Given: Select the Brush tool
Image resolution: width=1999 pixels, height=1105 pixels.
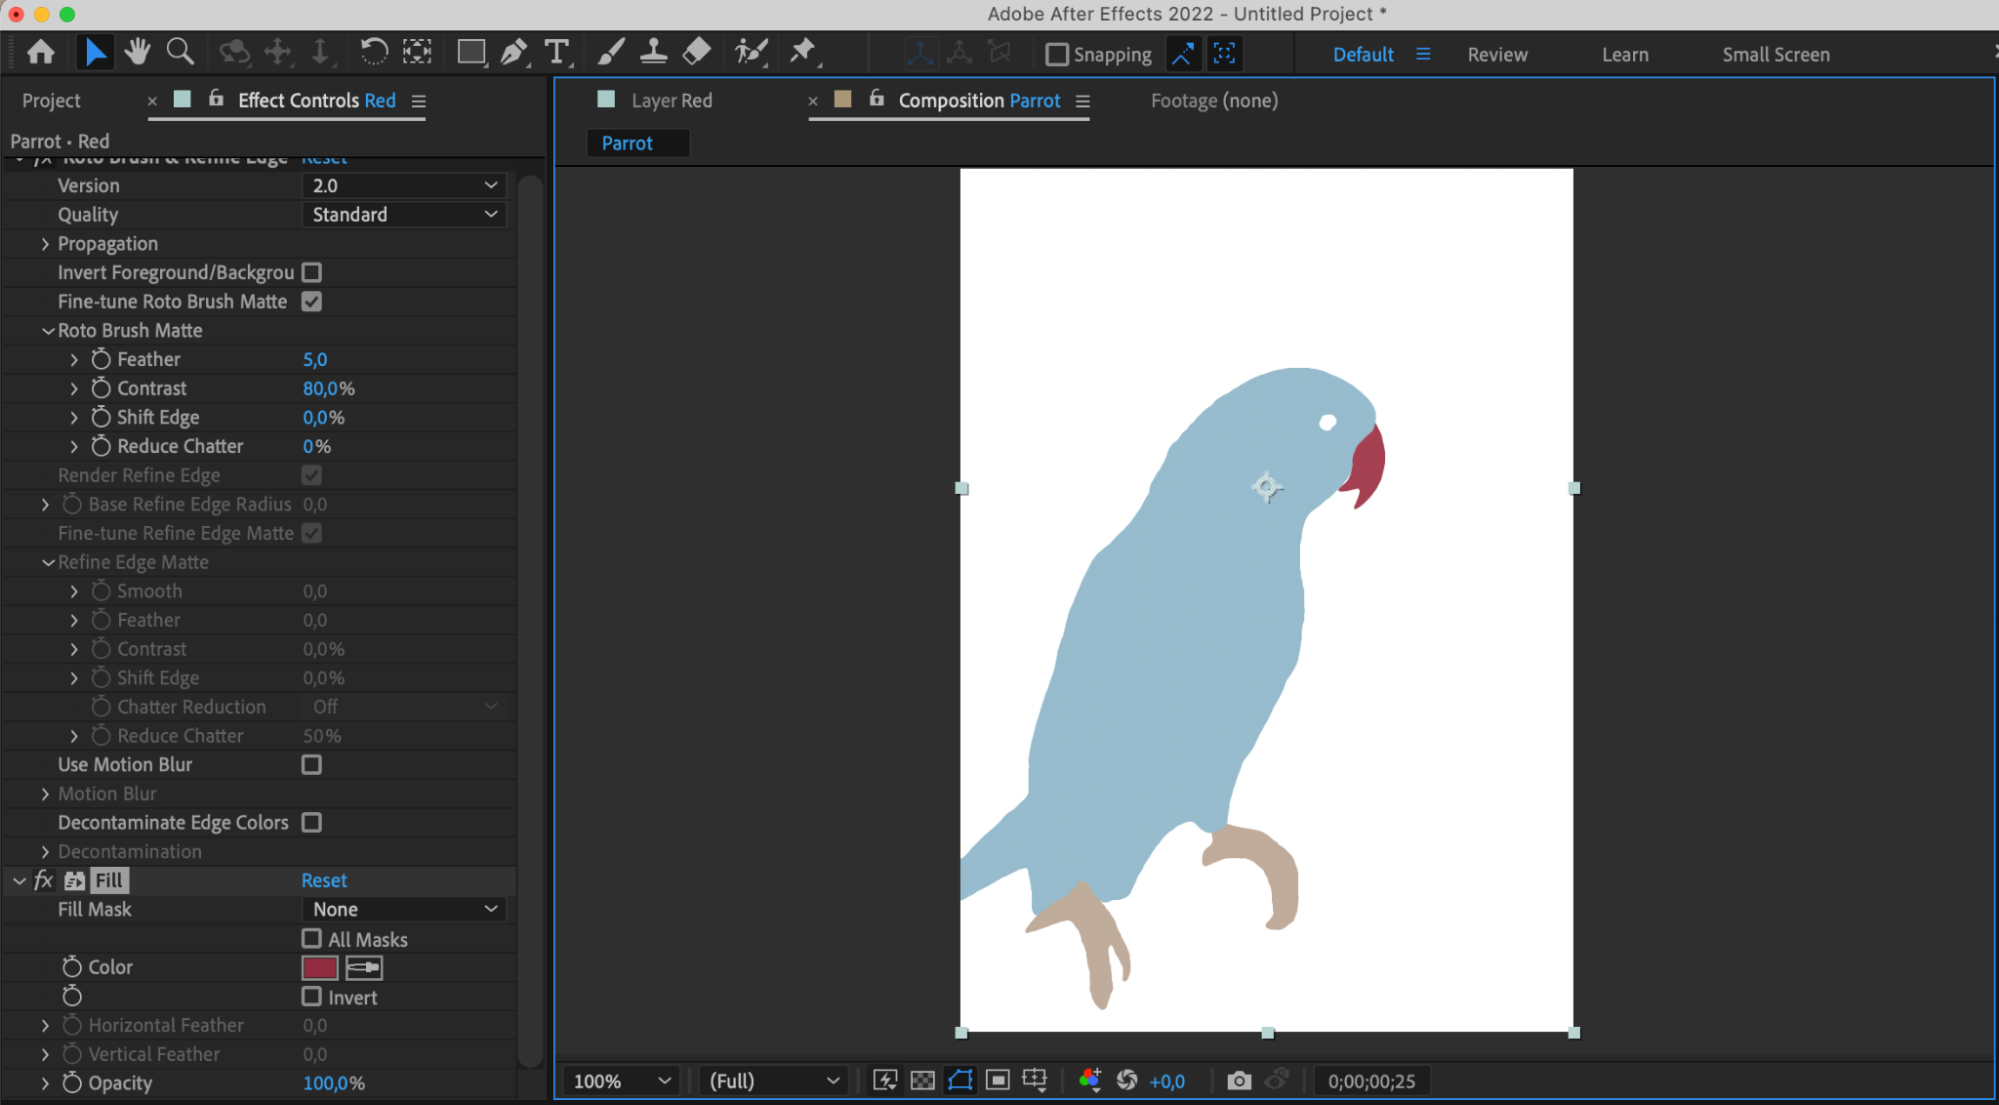Looking at the screenshot, I should tap(610, 53).
